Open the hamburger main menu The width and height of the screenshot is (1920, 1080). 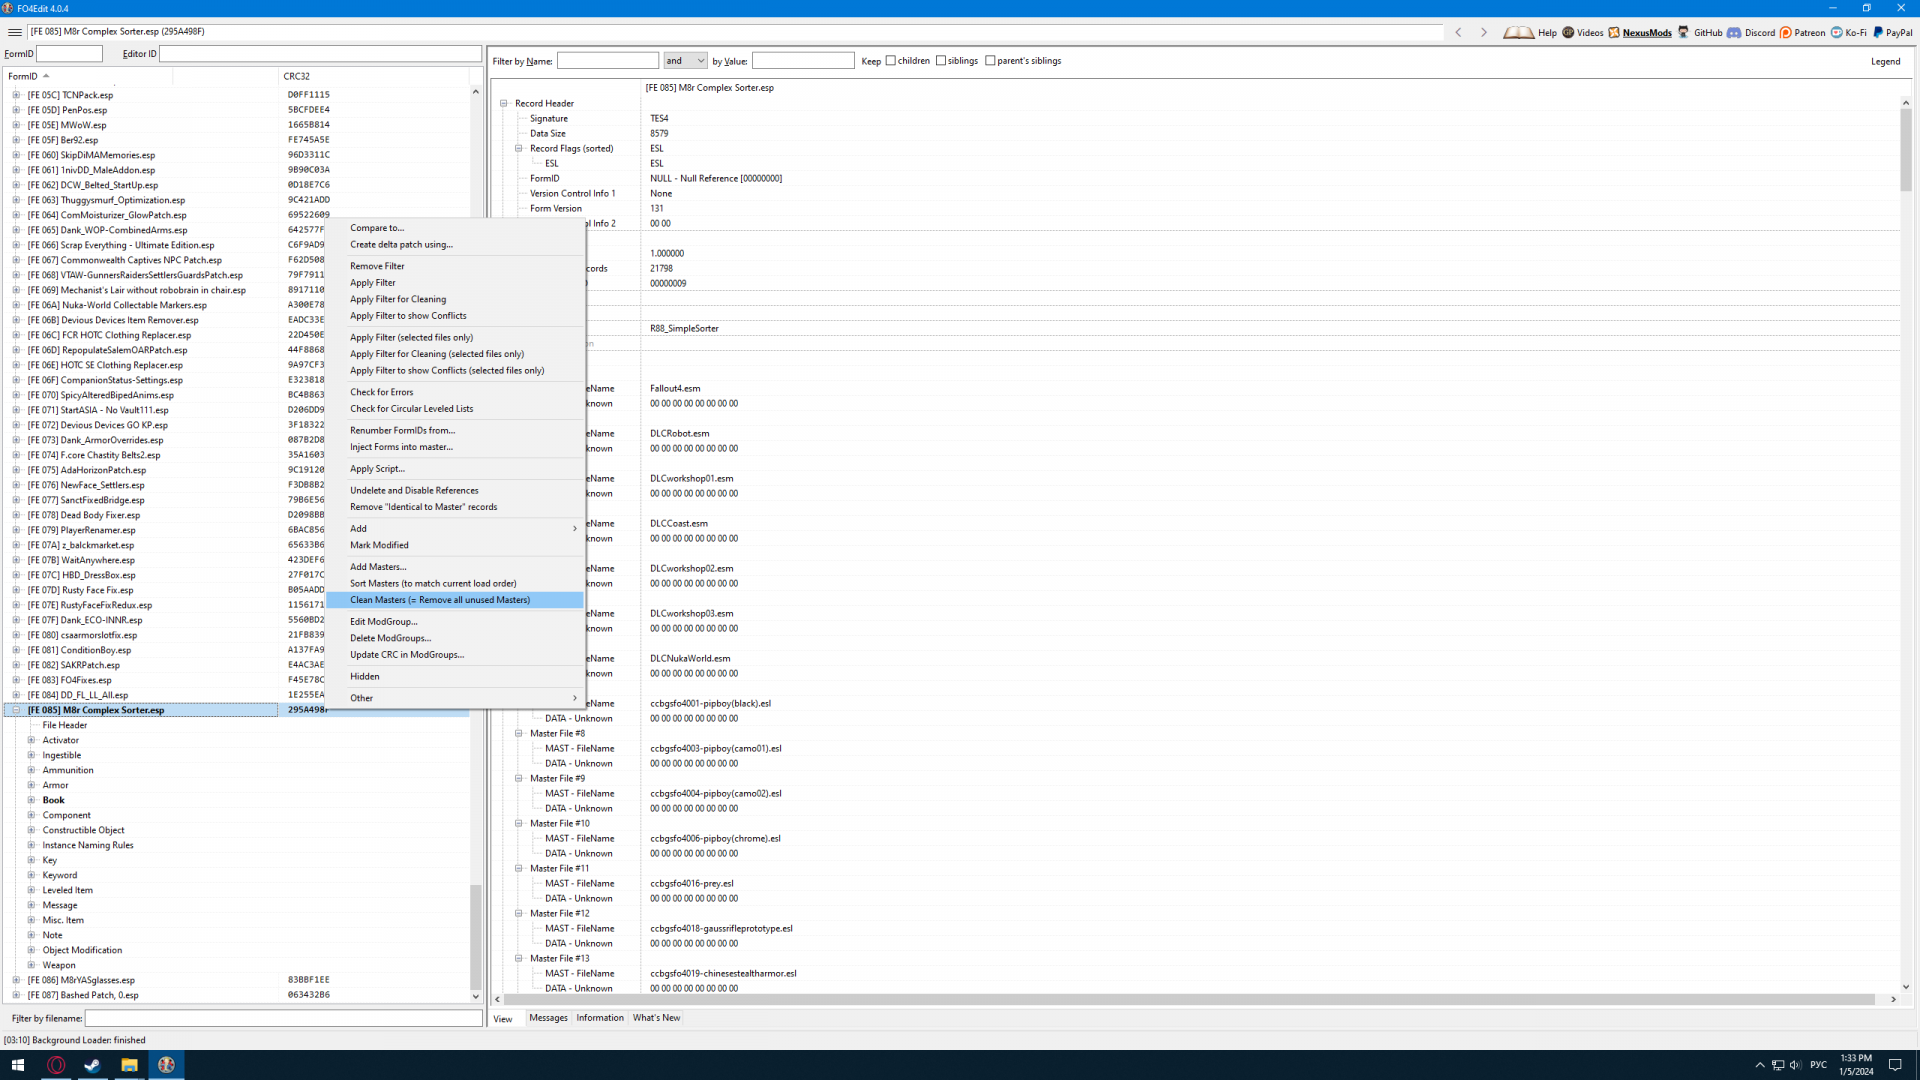[x=14, y=32]
